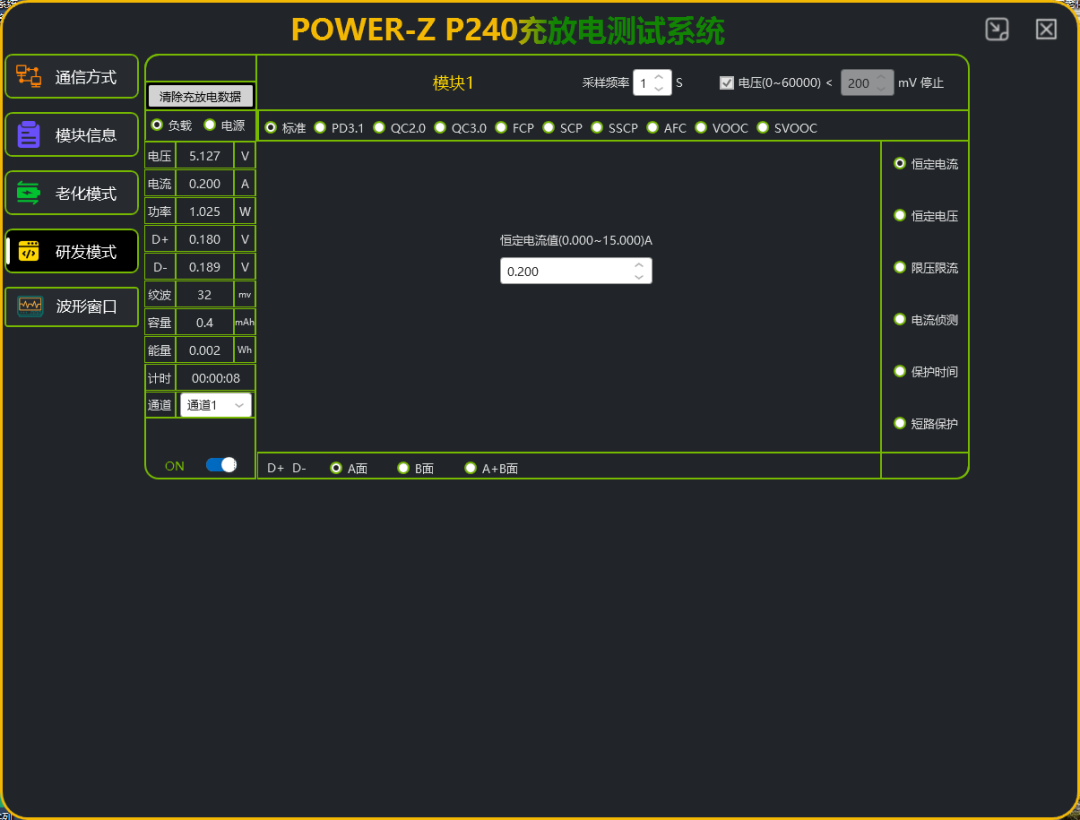Click the 波形窗口 waveform icon
Image resolution: width=1080 pixels, height=820 pixels.
point(30,306)
